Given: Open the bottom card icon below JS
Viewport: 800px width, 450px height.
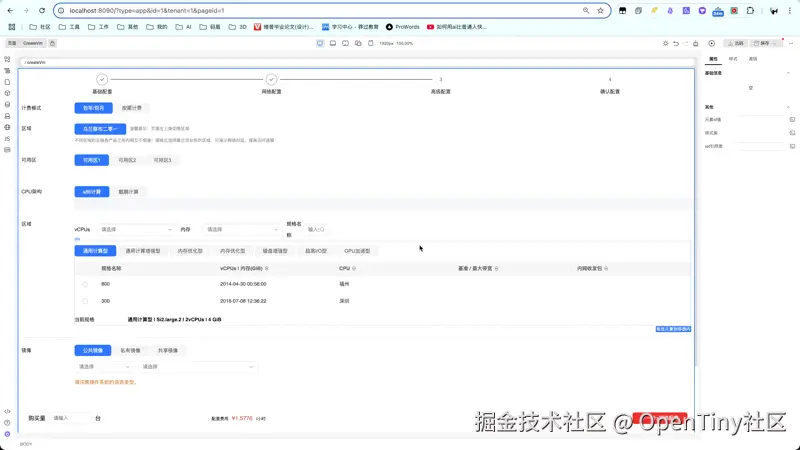Looking at the screenshot, I should pyautogui.click(x=7, y=150).
